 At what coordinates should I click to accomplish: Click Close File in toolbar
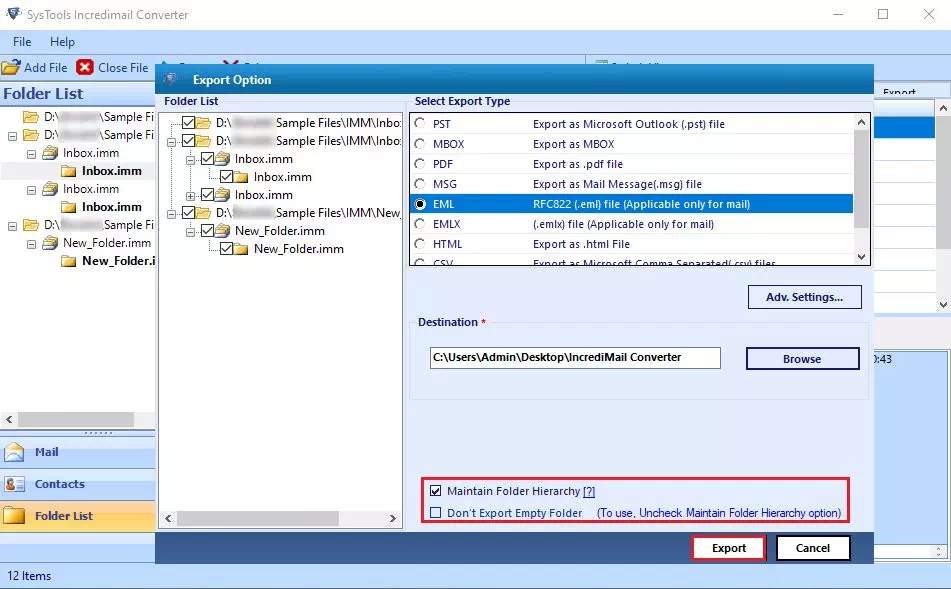(x=113, y=67)
